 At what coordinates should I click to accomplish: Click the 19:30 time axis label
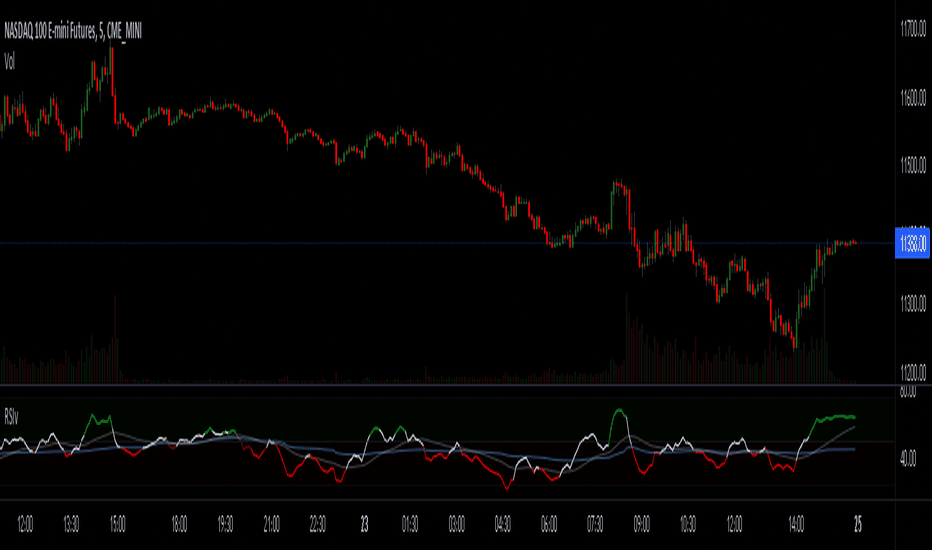pyautogui.click(x=225, y=524)
